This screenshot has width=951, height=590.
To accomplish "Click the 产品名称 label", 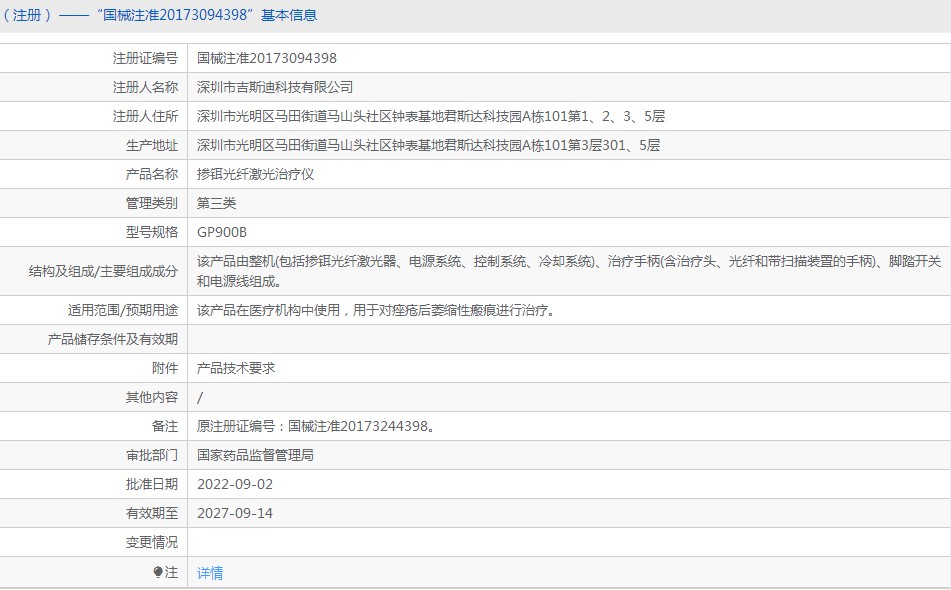I will coord(152,175).
